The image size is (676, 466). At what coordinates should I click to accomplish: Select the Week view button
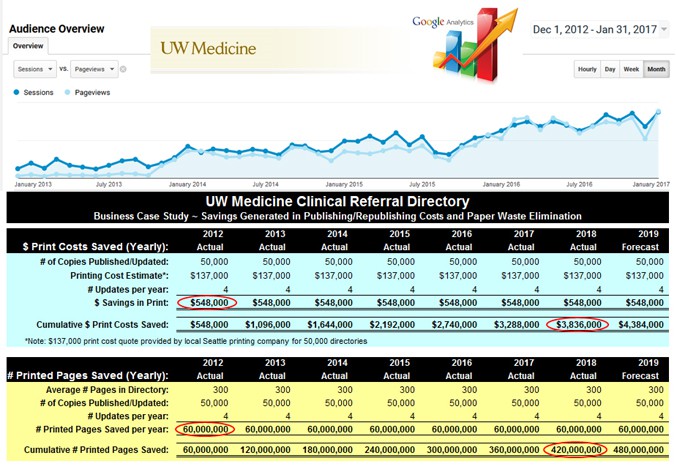tap(631, 69)
